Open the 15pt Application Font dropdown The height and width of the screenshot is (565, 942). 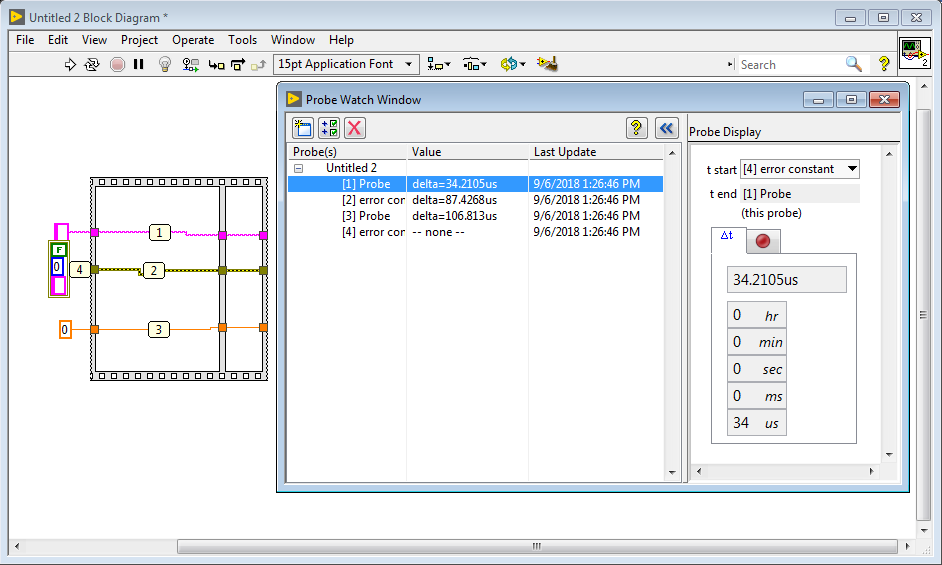[346, 64]
